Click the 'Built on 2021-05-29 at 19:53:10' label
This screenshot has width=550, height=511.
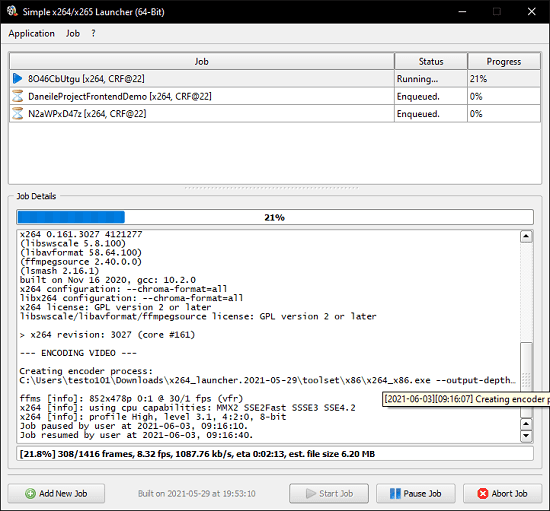(197, 493)
